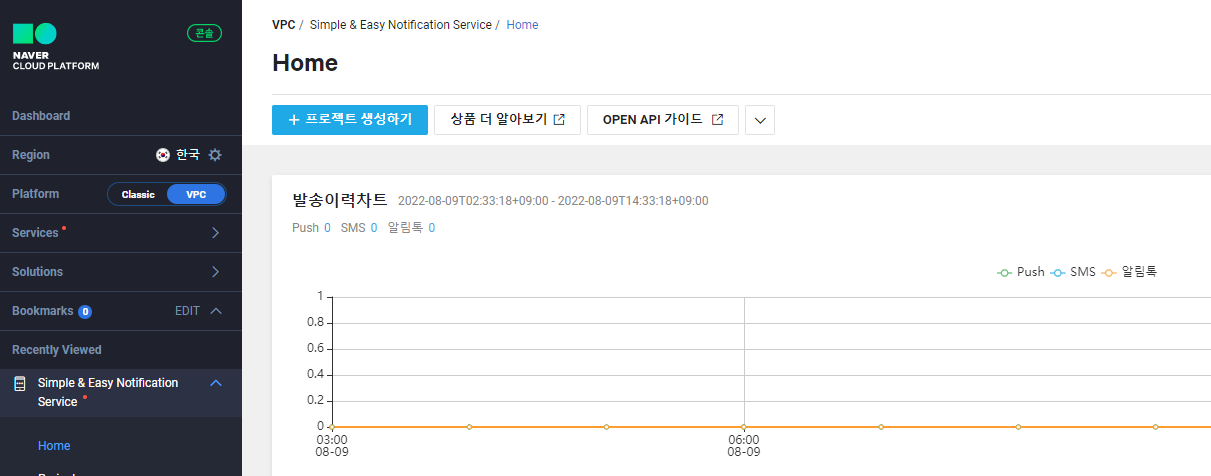Click the 프로젝트 생성하기 button
Image resolution: width=1211 pixels, height=476 pixels.
coord(350,119)
